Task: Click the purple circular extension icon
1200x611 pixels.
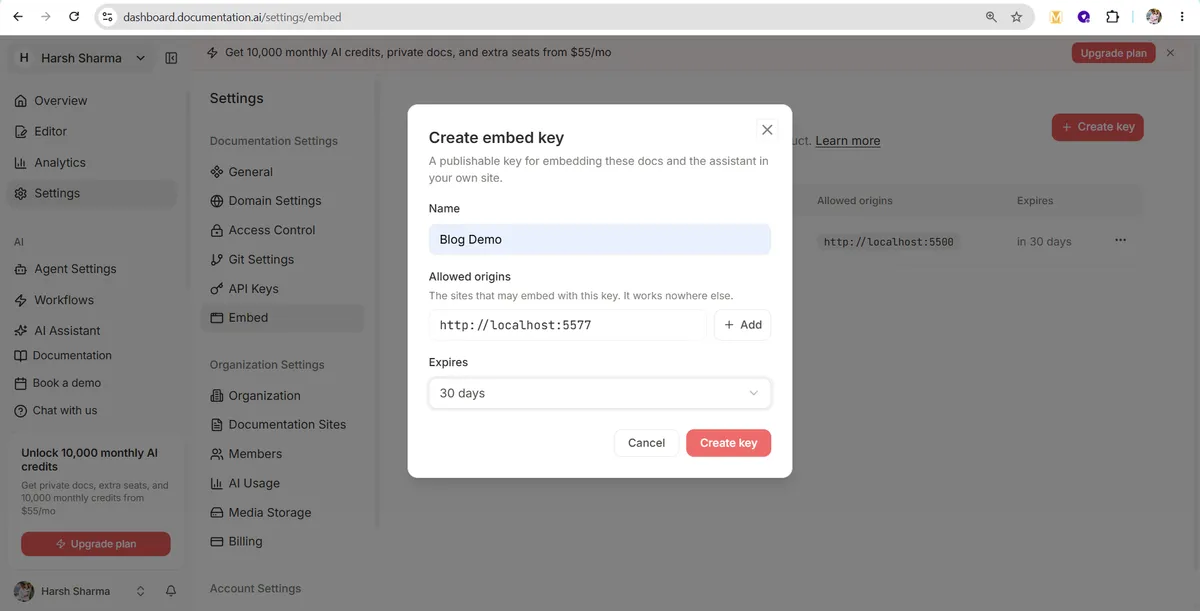Action: (1084, 17)
